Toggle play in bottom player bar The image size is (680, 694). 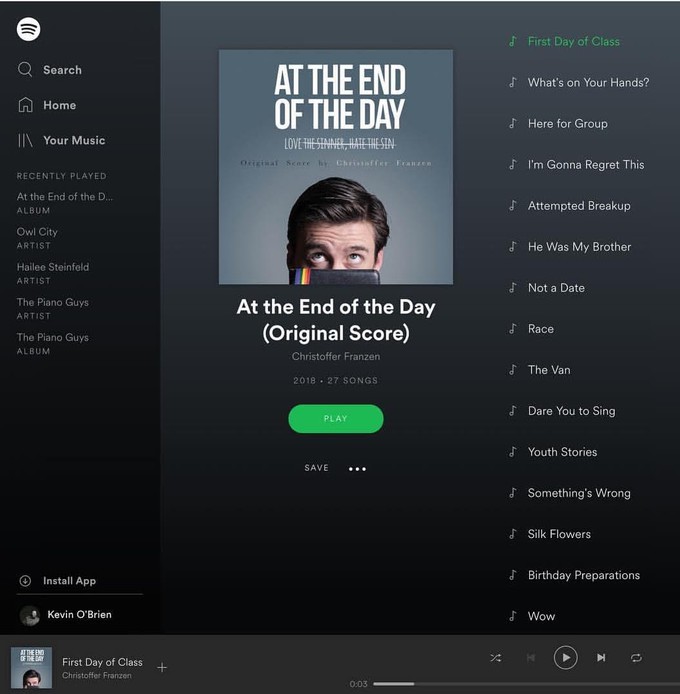tap(565, 658)
